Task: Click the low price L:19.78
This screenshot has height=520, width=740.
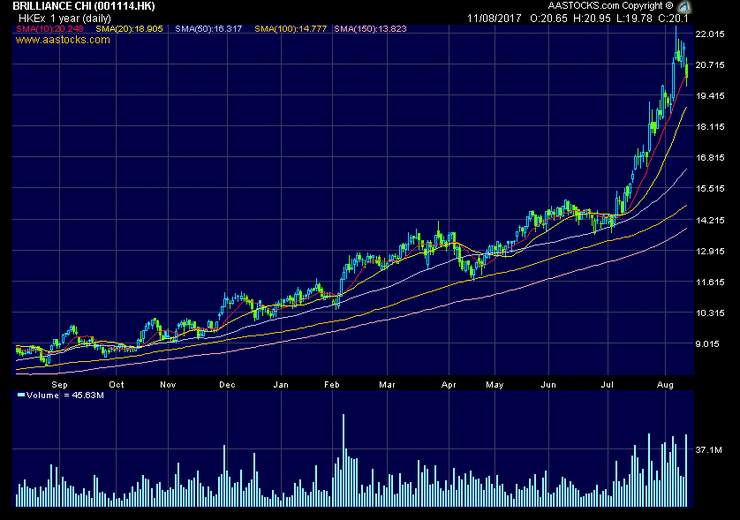Action: (x=634, y=18)
